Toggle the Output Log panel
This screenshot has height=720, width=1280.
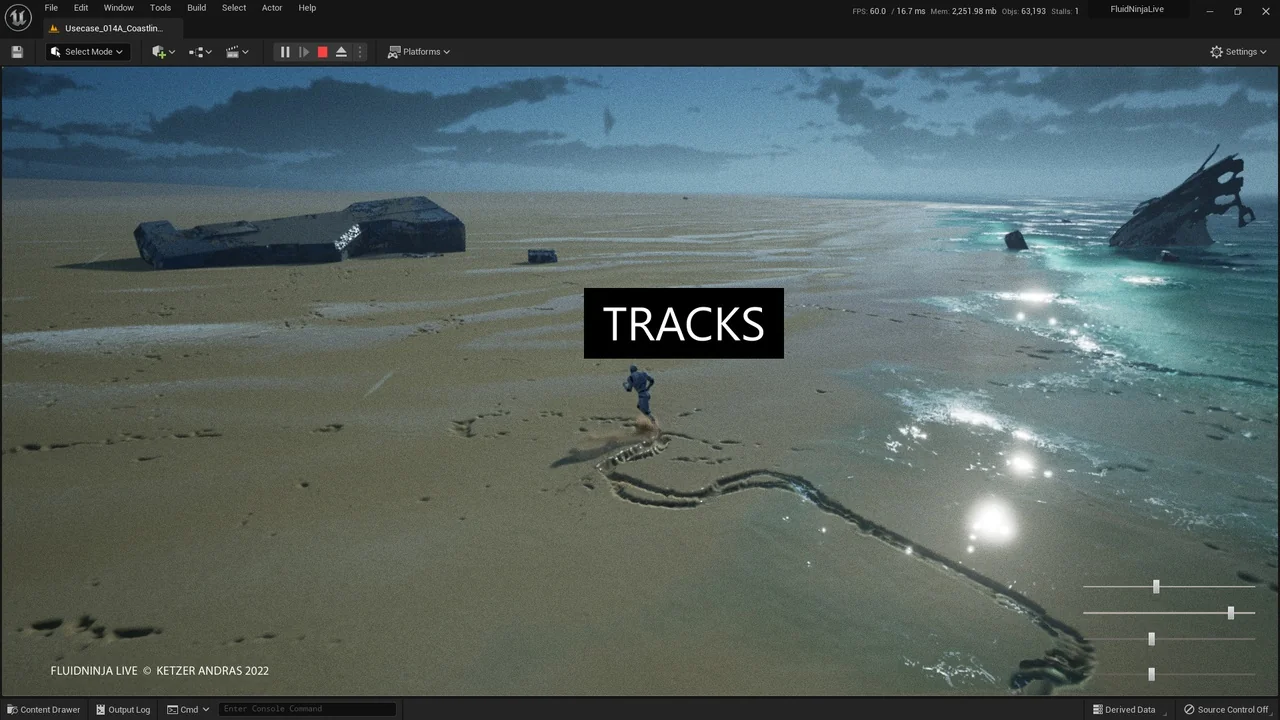tap(123, 709)
